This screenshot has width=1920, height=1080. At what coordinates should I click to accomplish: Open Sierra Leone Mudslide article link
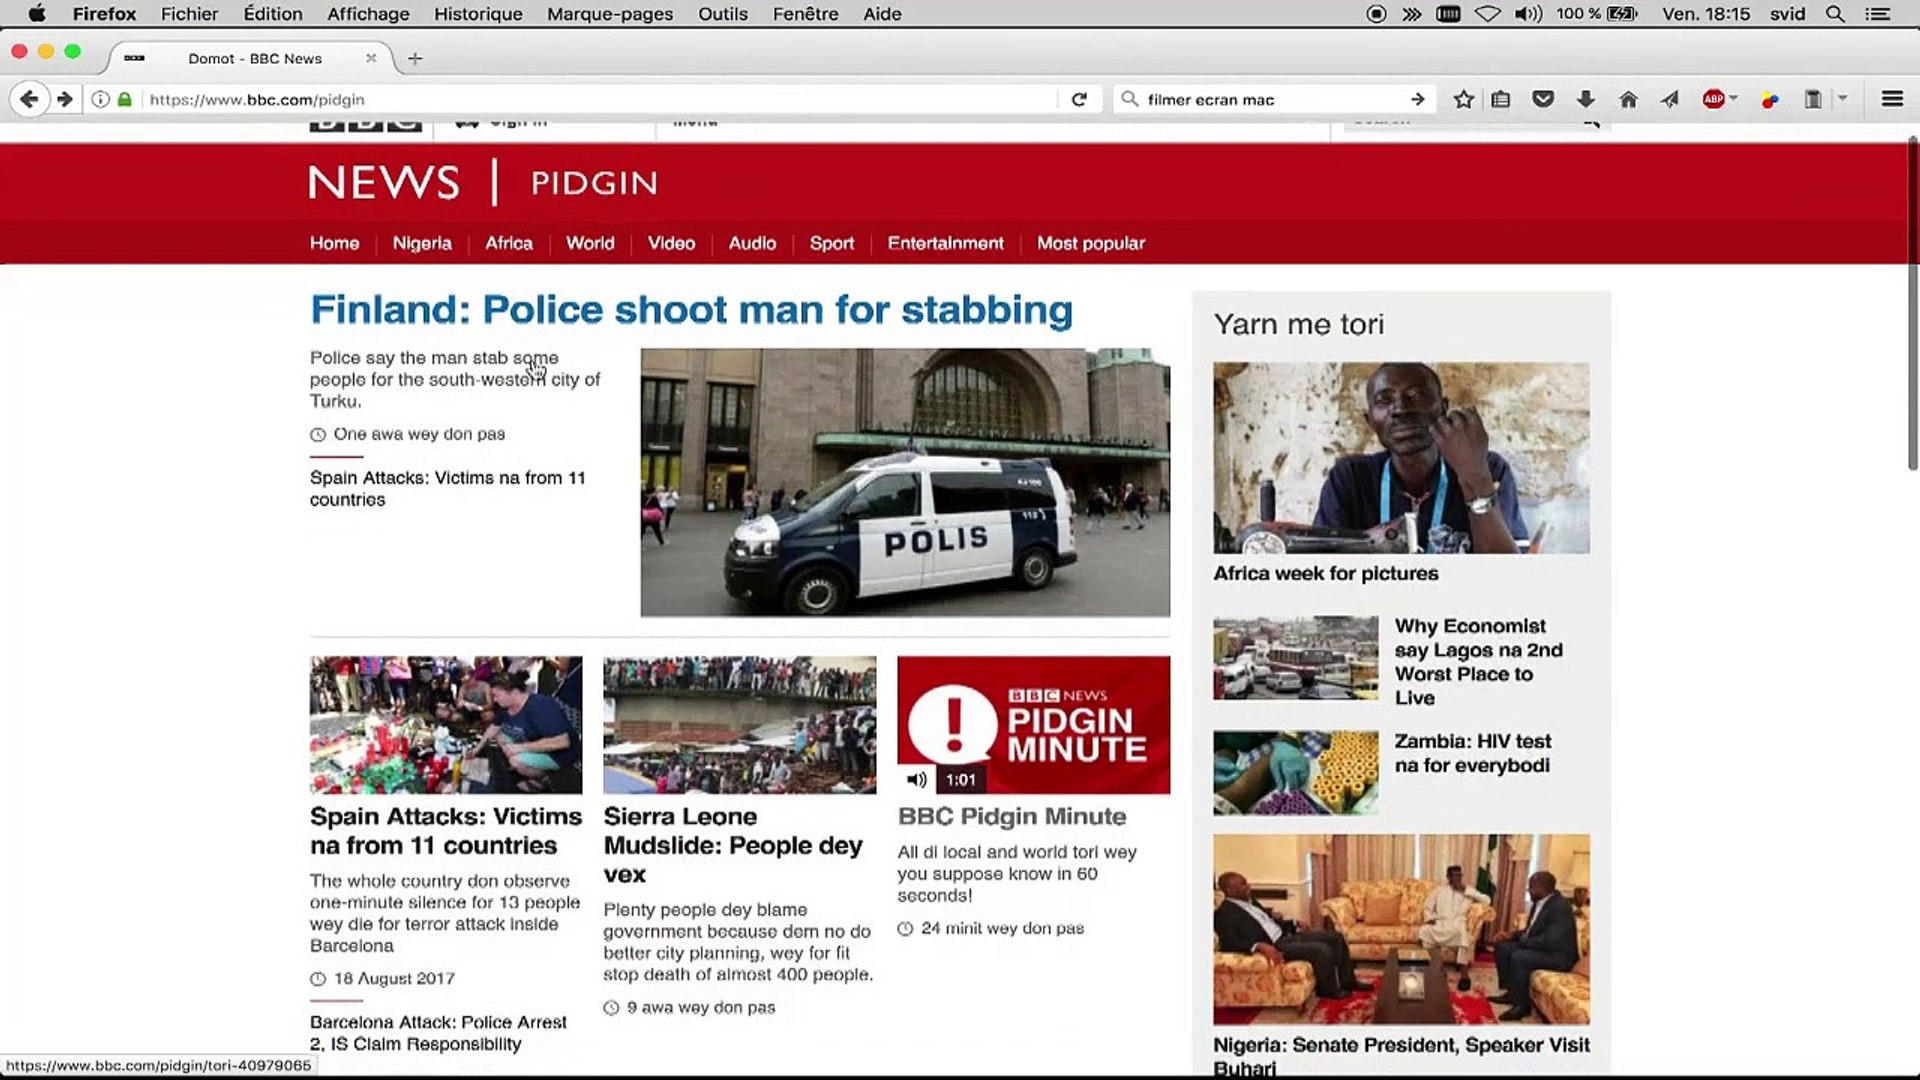tap(732, 845)
